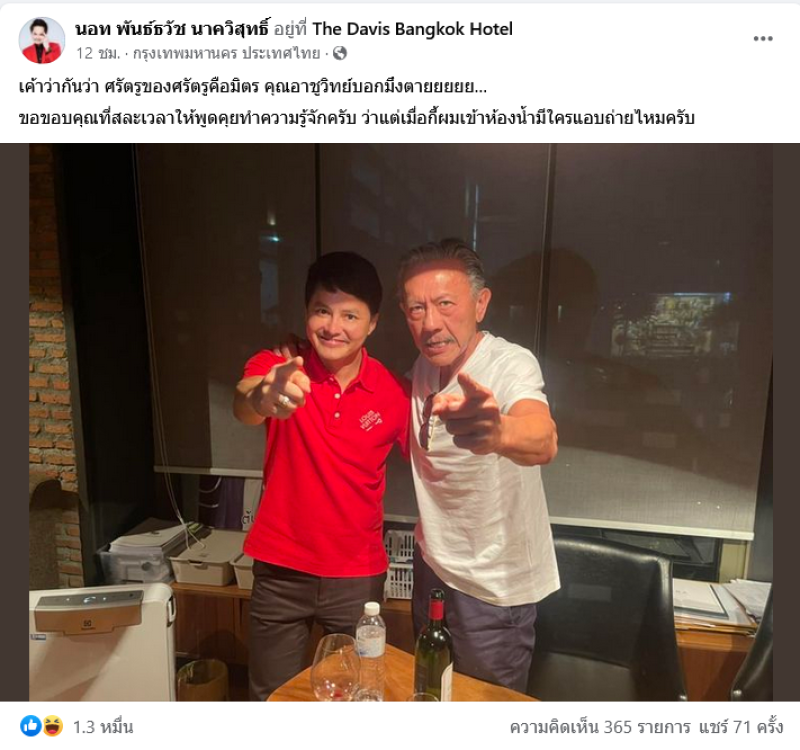Show who reacted via 1.3 หมื่น count
The height and width of the screenshot is (750, 800).
(x=103, y=727)
